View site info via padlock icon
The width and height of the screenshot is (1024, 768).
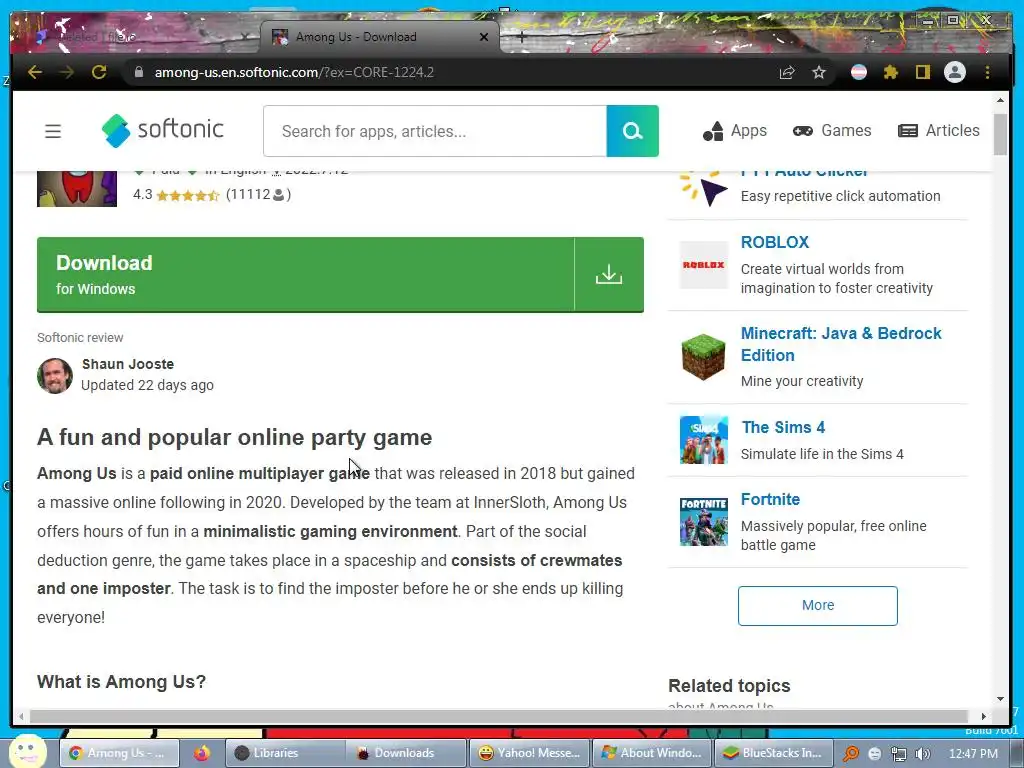(x=138, y=72)
